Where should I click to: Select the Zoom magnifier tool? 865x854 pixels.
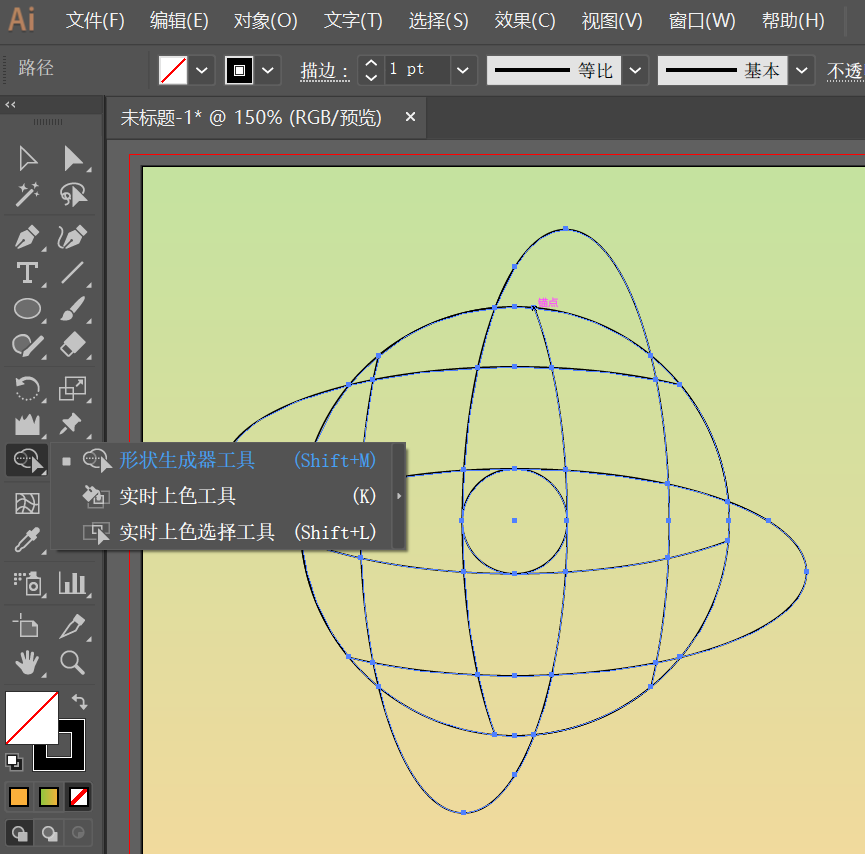72,663
